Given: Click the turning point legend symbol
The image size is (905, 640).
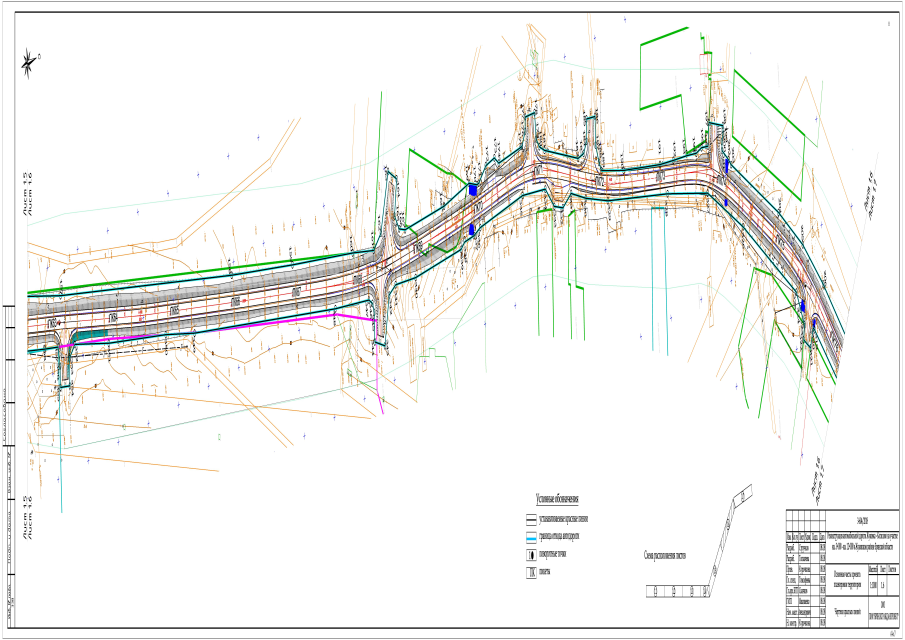Looking at the screenshot, I should coord(531,553).
